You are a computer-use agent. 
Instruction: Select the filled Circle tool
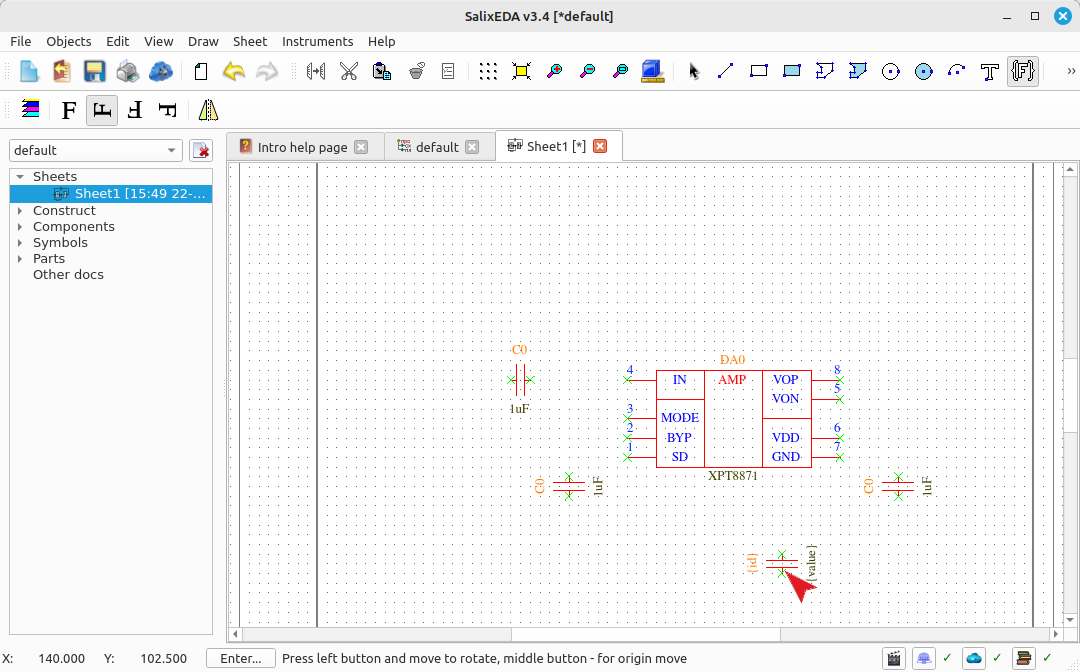click(x=924, y=71)
